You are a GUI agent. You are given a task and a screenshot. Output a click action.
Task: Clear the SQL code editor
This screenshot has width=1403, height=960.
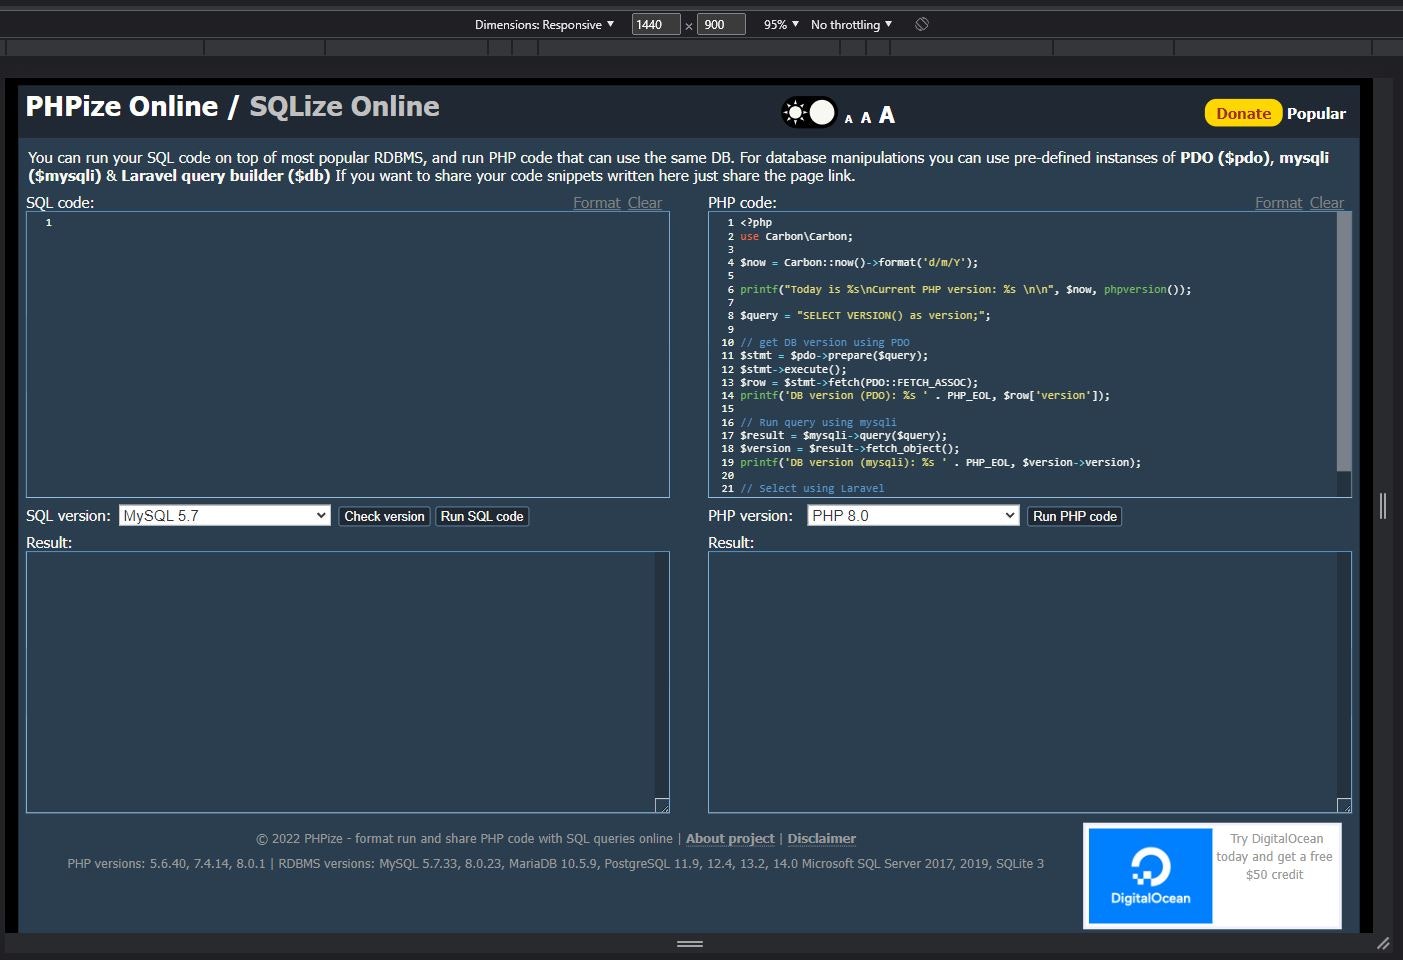645,202
